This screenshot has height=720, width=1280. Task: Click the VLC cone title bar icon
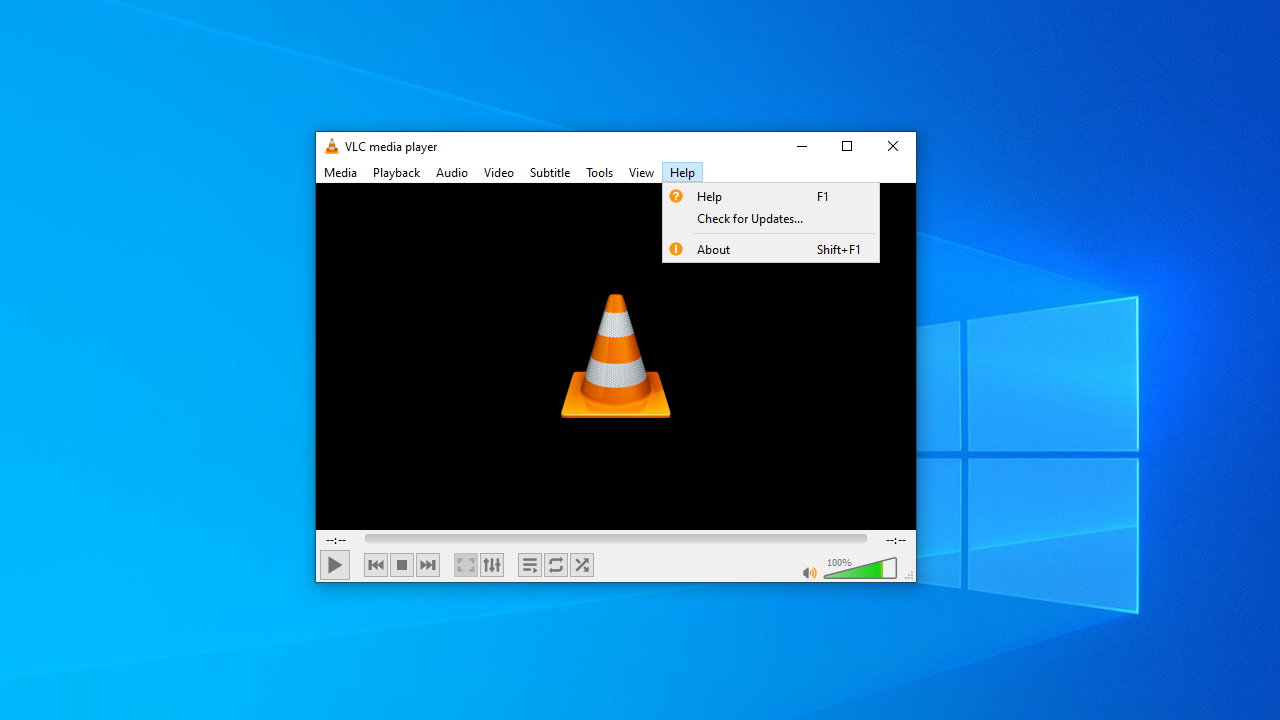pyautogui.click(x=332, y=147)
